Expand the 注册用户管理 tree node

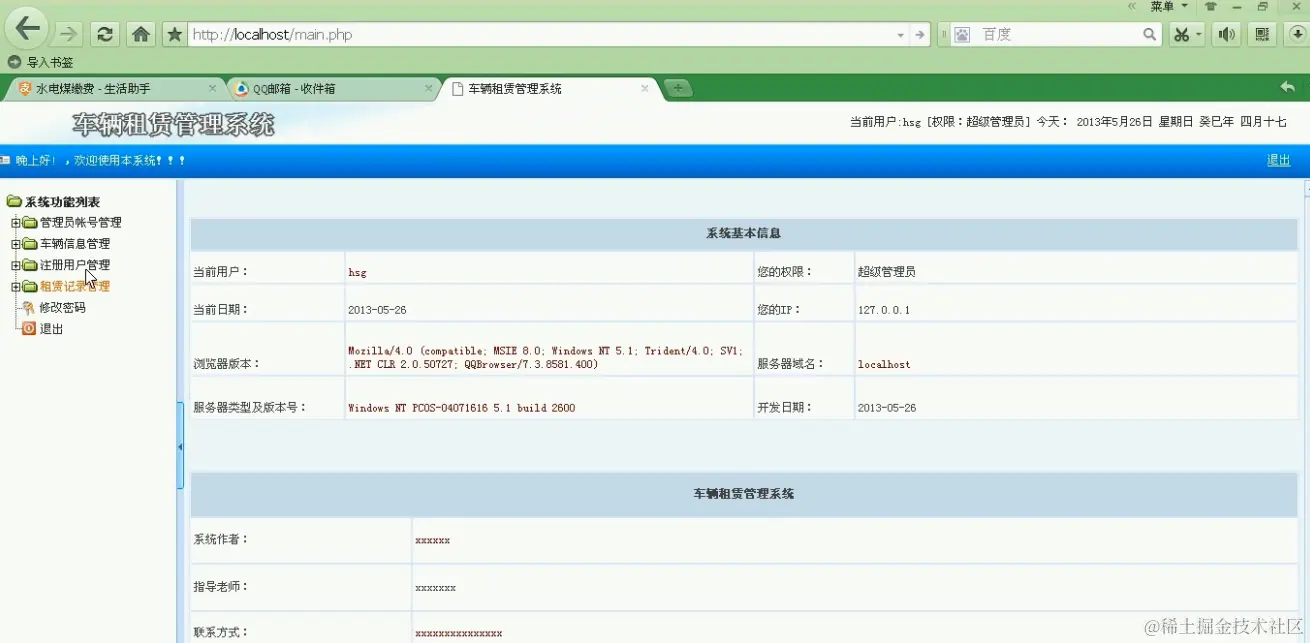[16, 265]
